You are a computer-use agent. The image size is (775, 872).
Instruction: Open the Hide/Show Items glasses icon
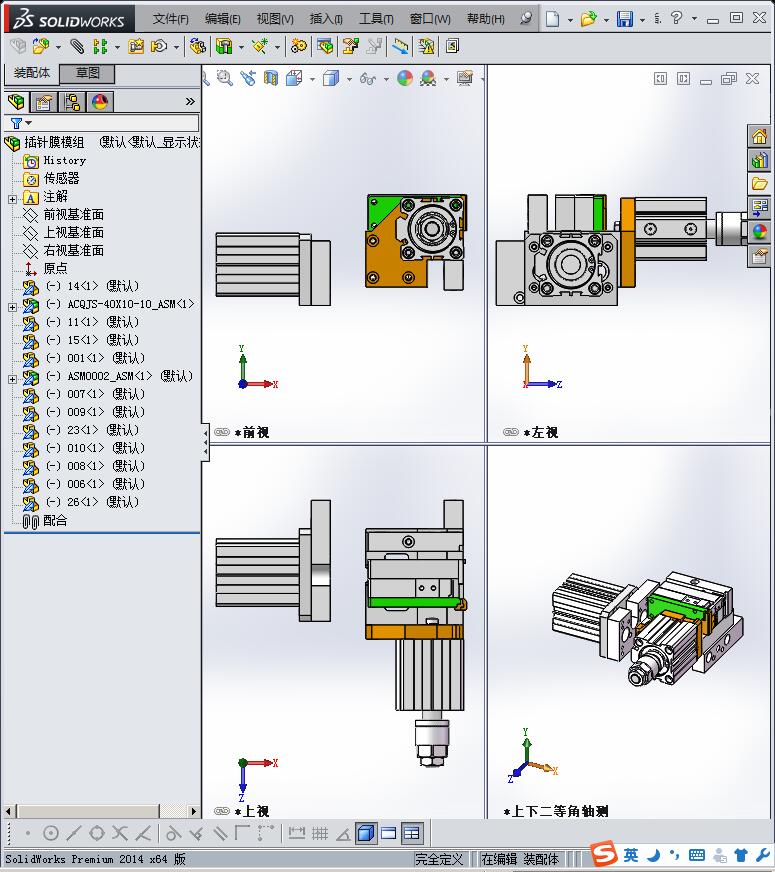pos(367,78)
